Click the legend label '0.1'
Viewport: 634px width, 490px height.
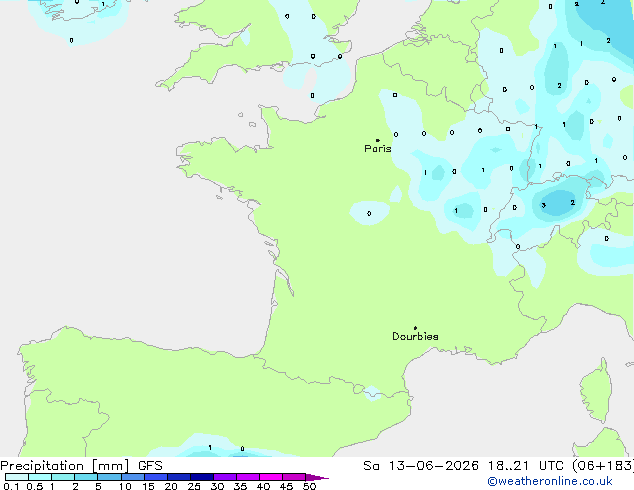pyautogui.click(x=11, y=486)
